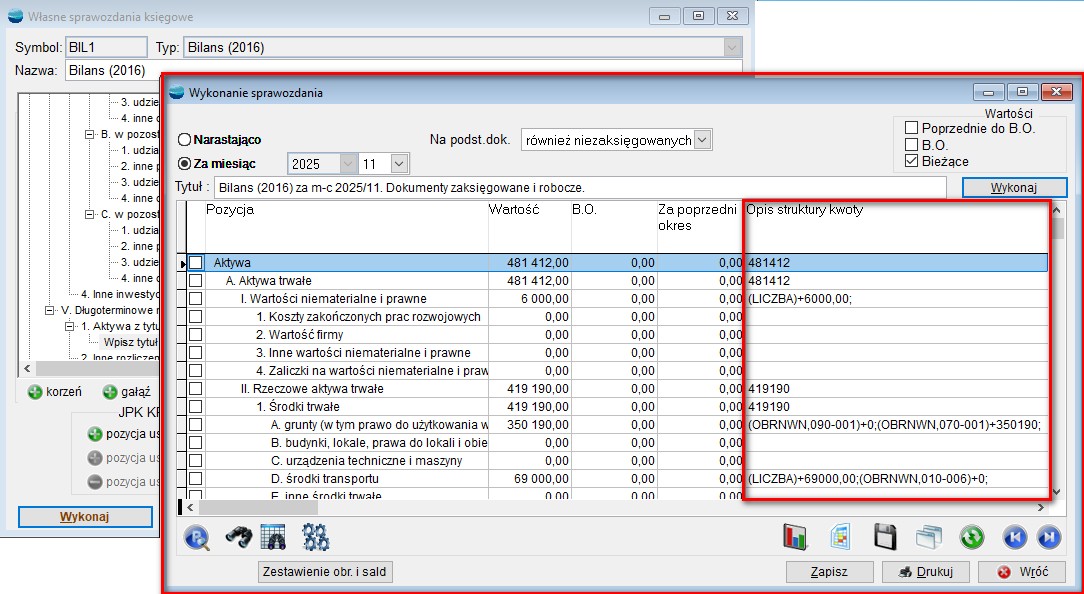Open the bar chart icon
The height and width of the screenshot is (594, 1084).
795,538
